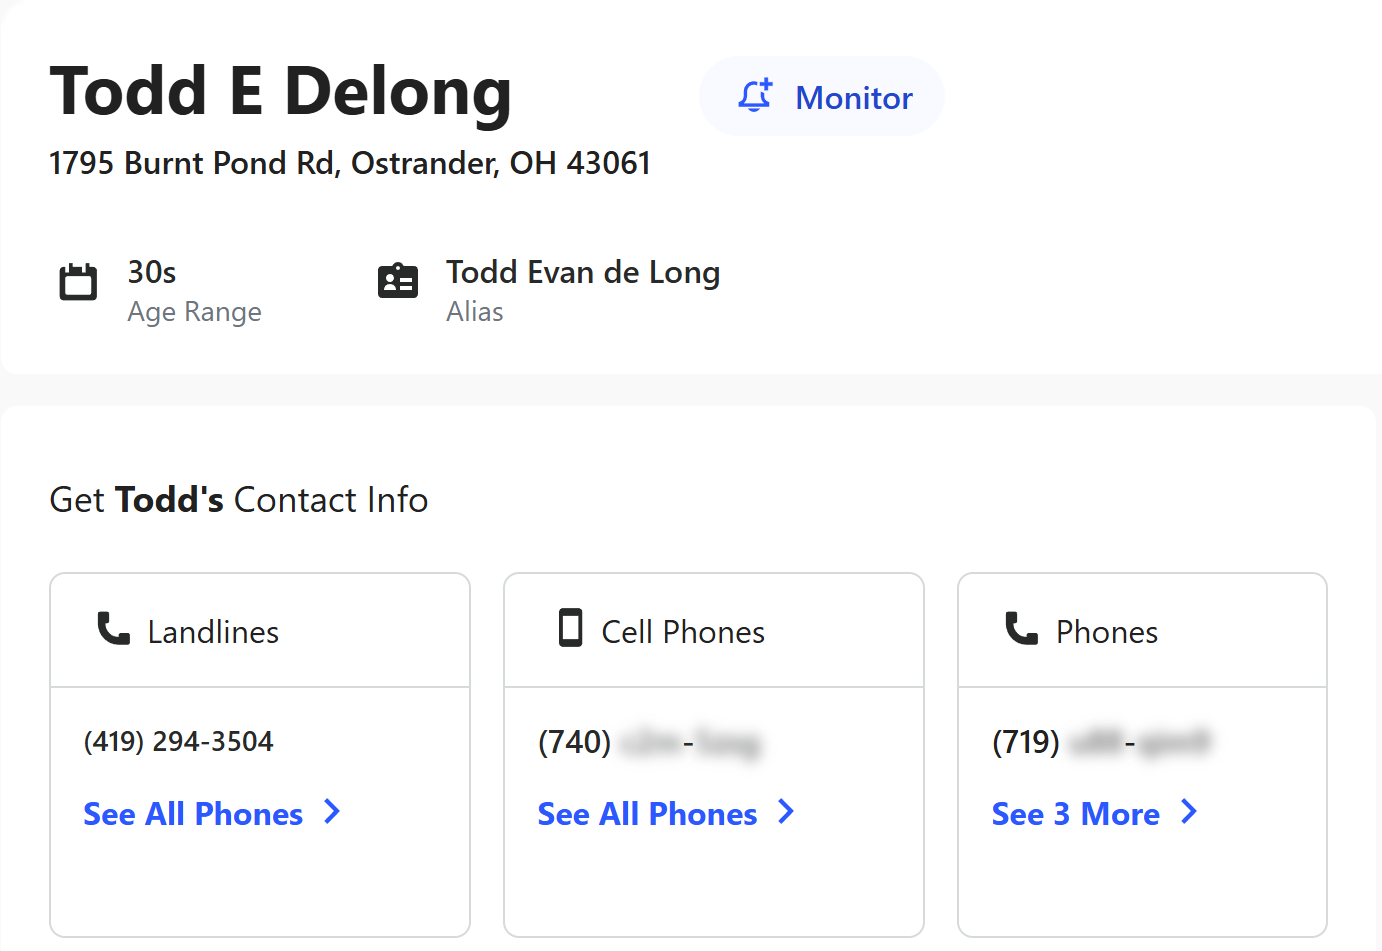This screenshot has width=1382, height=951.
Task: Click the chevron next to Landlines See All Phones
Action: click(x=333, y=812)
